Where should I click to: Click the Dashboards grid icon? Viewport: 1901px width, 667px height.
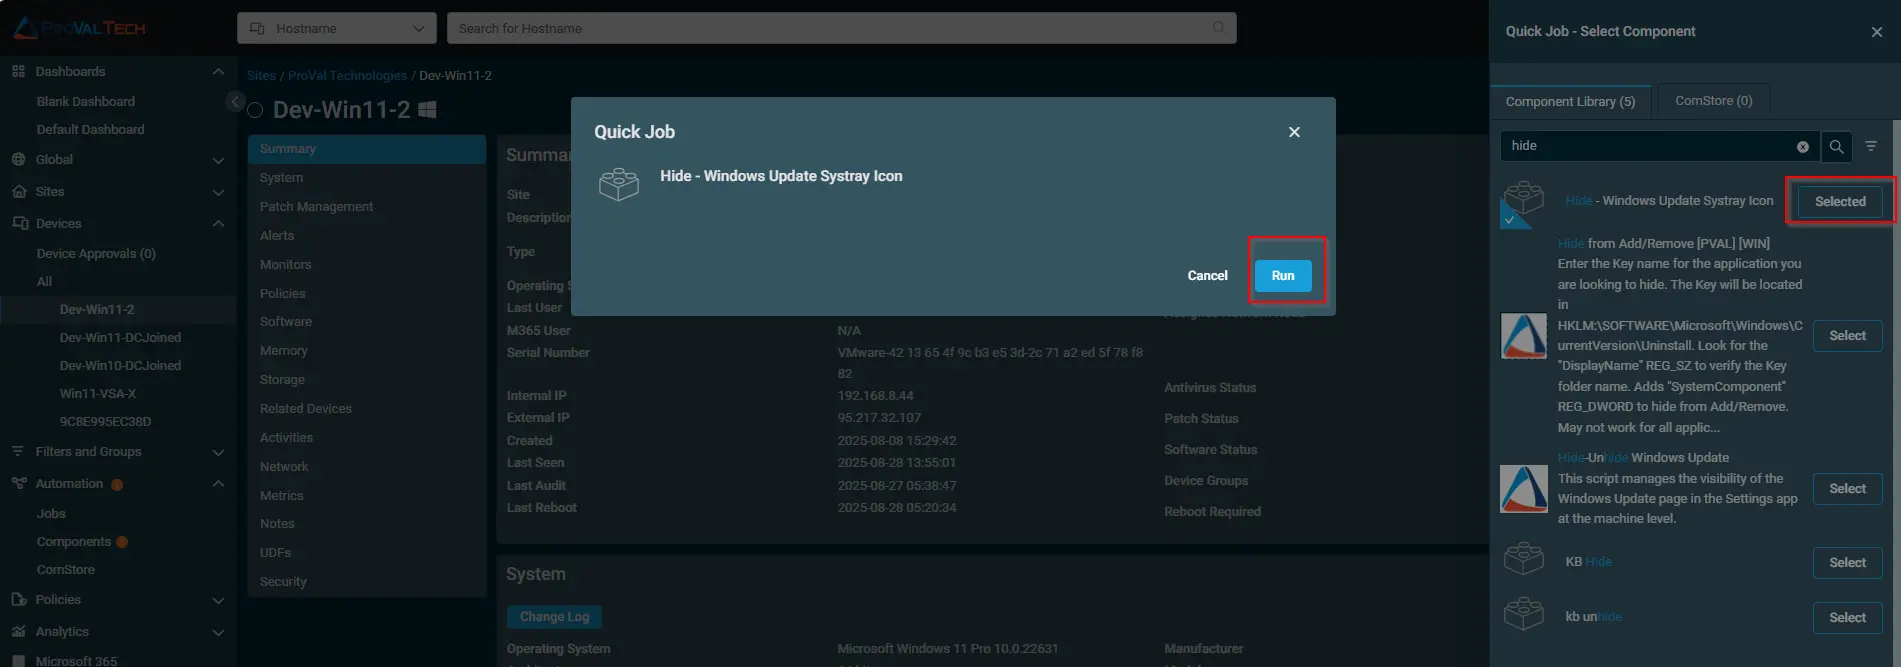[x=18, y=71]
